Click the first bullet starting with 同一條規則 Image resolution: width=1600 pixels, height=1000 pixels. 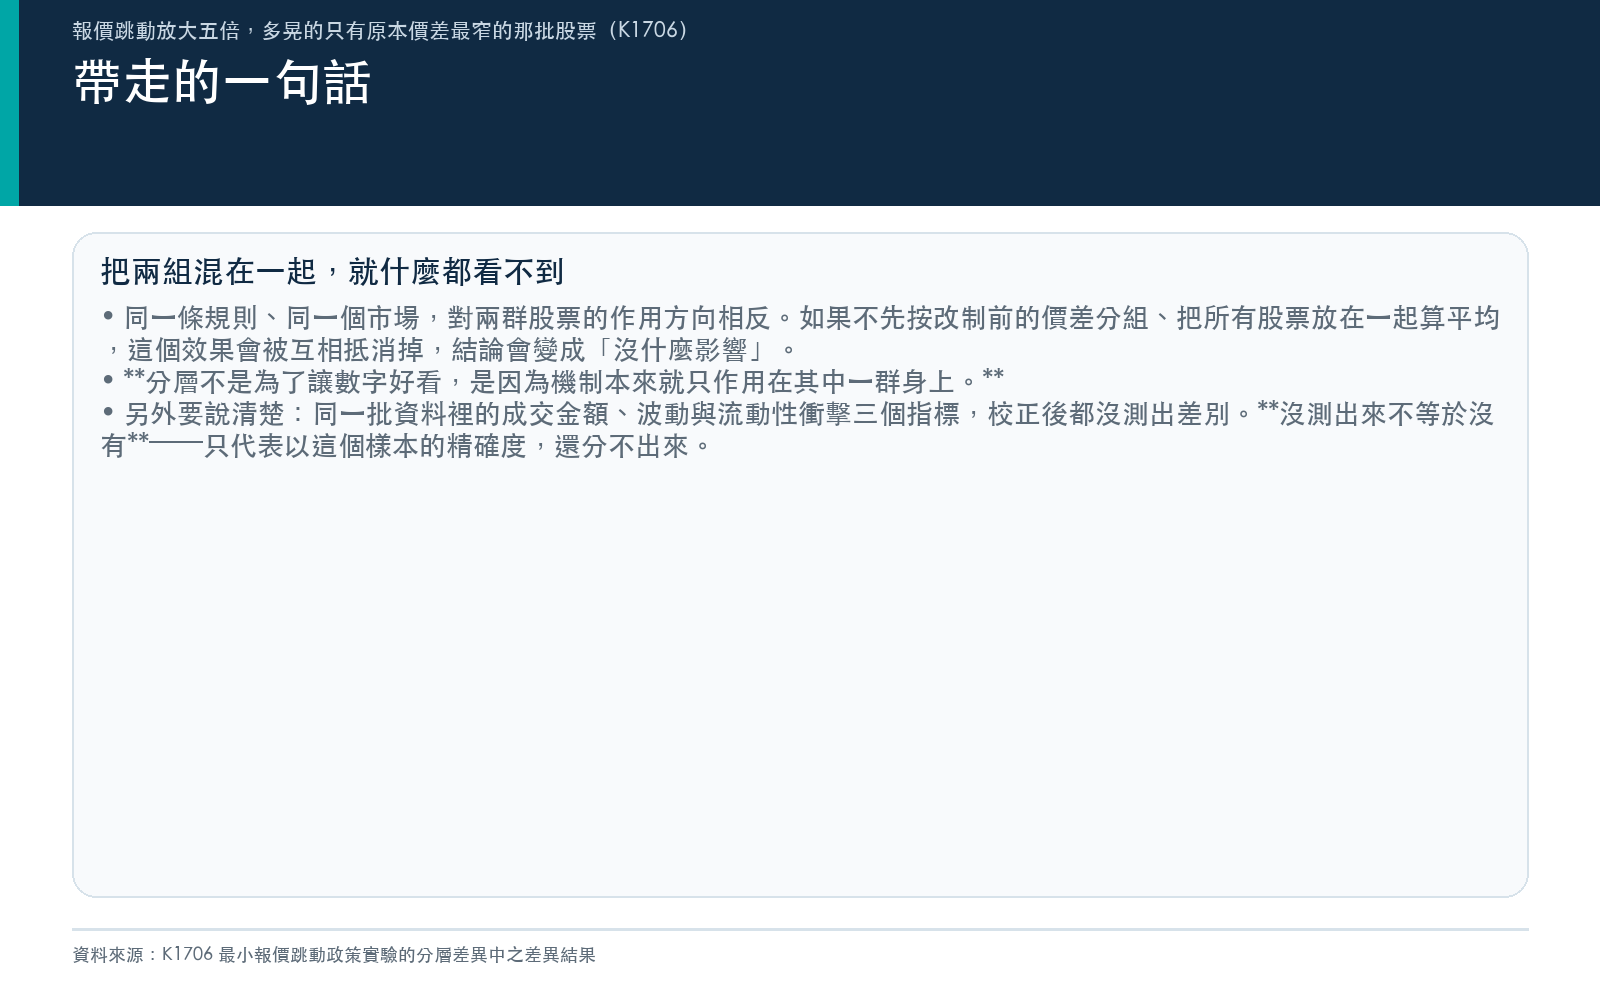(800, 334)
